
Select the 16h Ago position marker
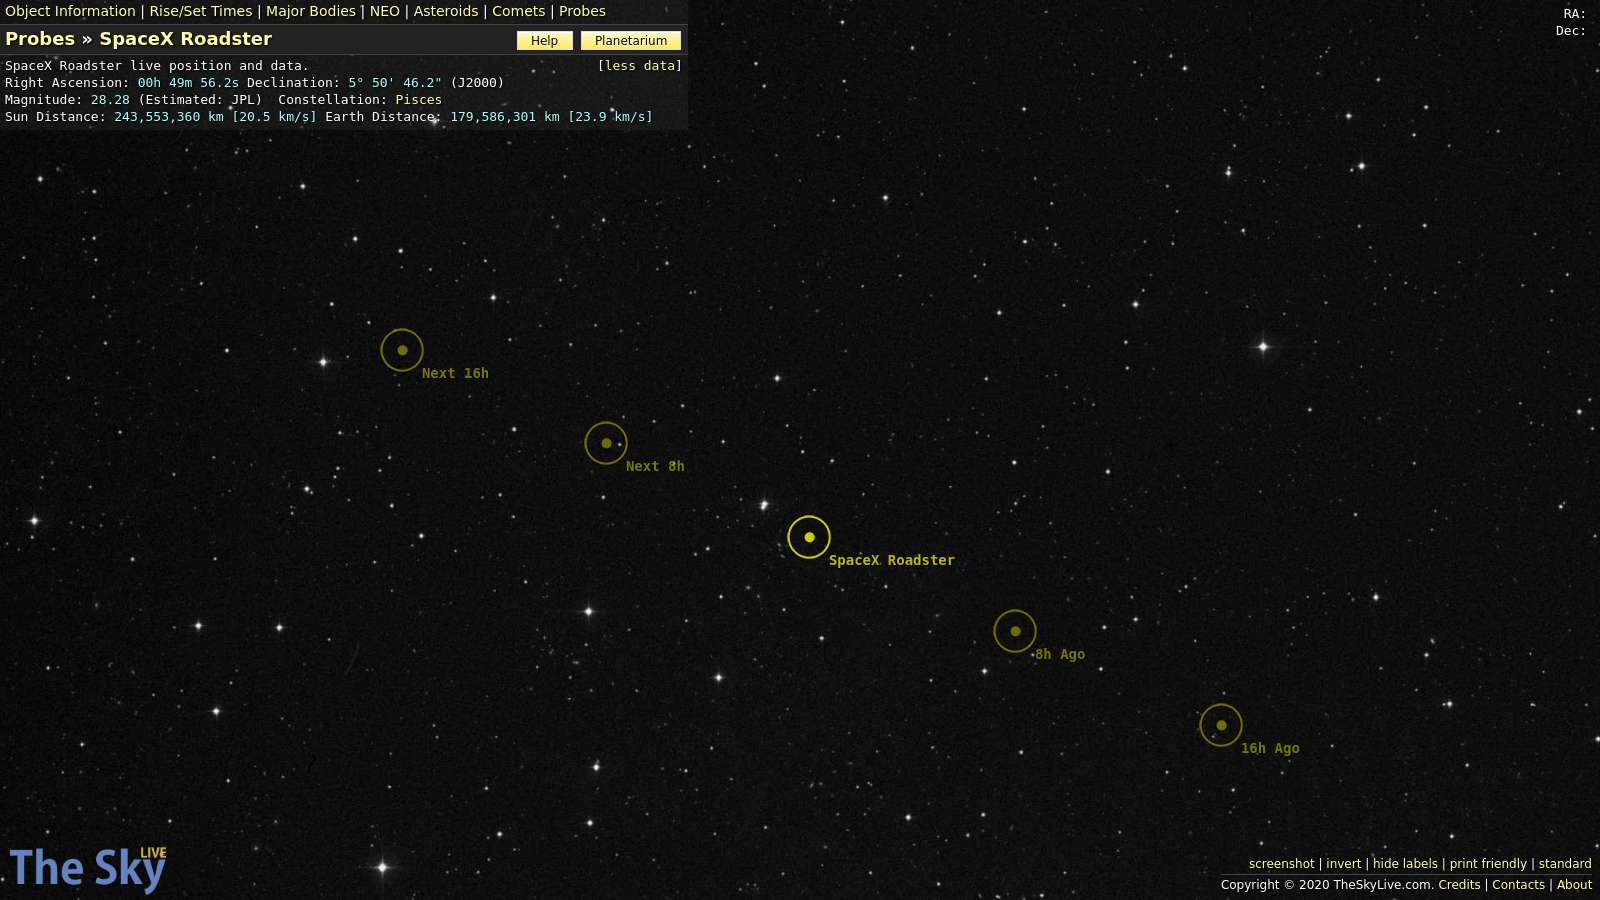coord(1221,725)
